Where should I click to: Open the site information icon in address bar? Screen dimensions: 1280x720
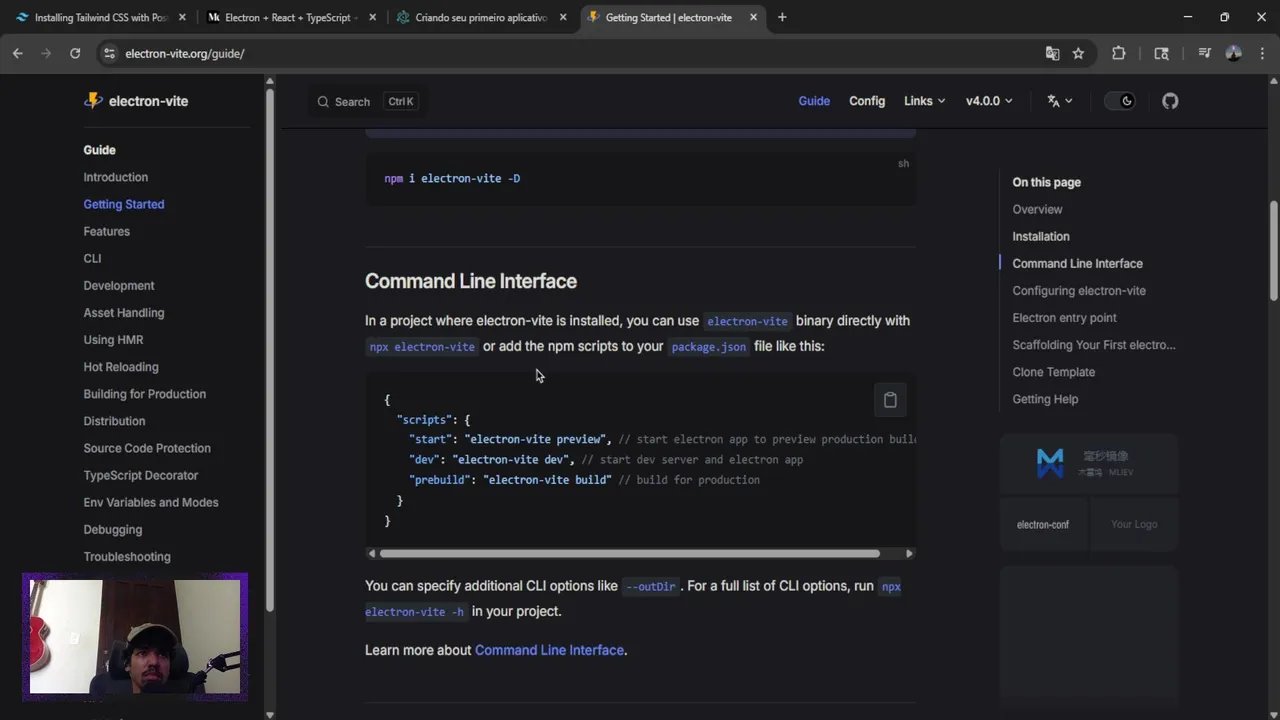pyautogui.click(x=108, y=54)
